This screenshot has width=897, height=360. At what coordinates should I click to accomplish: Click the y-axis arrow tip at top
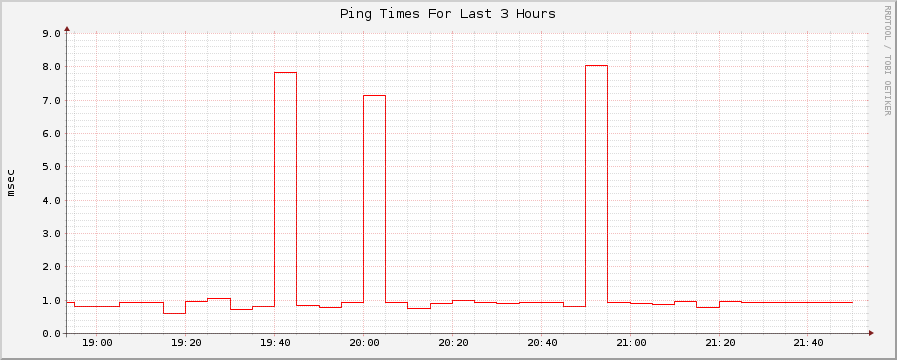click(x=67, y=28)
